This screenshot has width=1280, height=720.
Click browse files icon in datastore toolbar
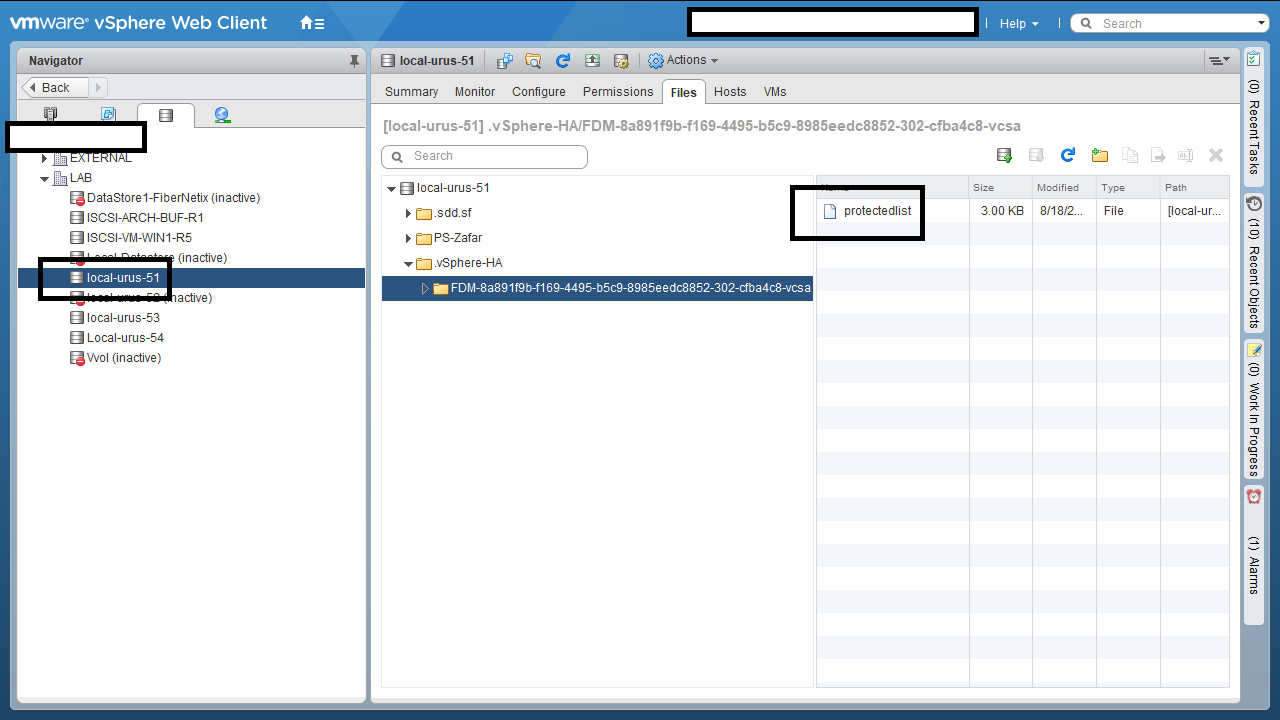pyautogui.click(x=533, y=61)
